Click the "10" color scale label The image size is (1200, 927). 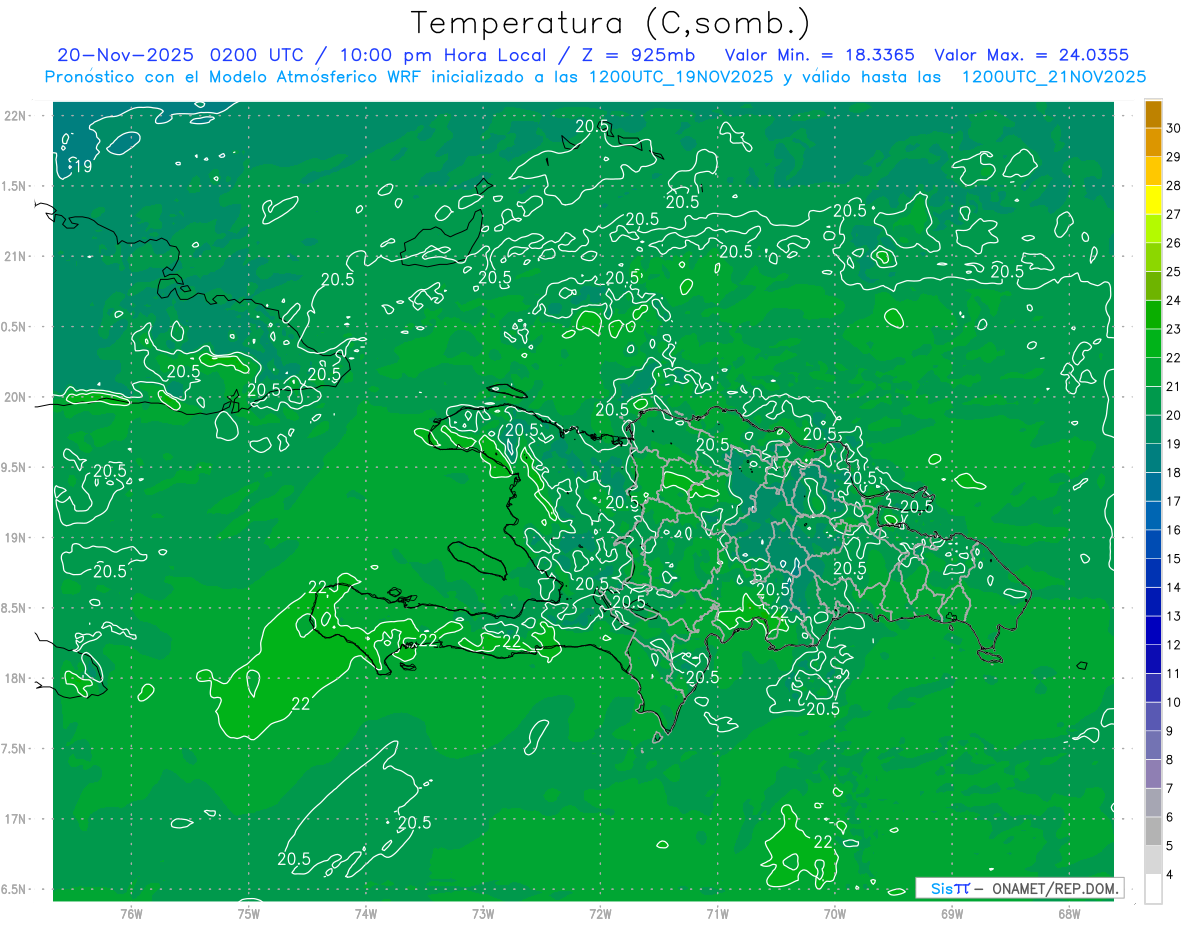coord(1173,703)
